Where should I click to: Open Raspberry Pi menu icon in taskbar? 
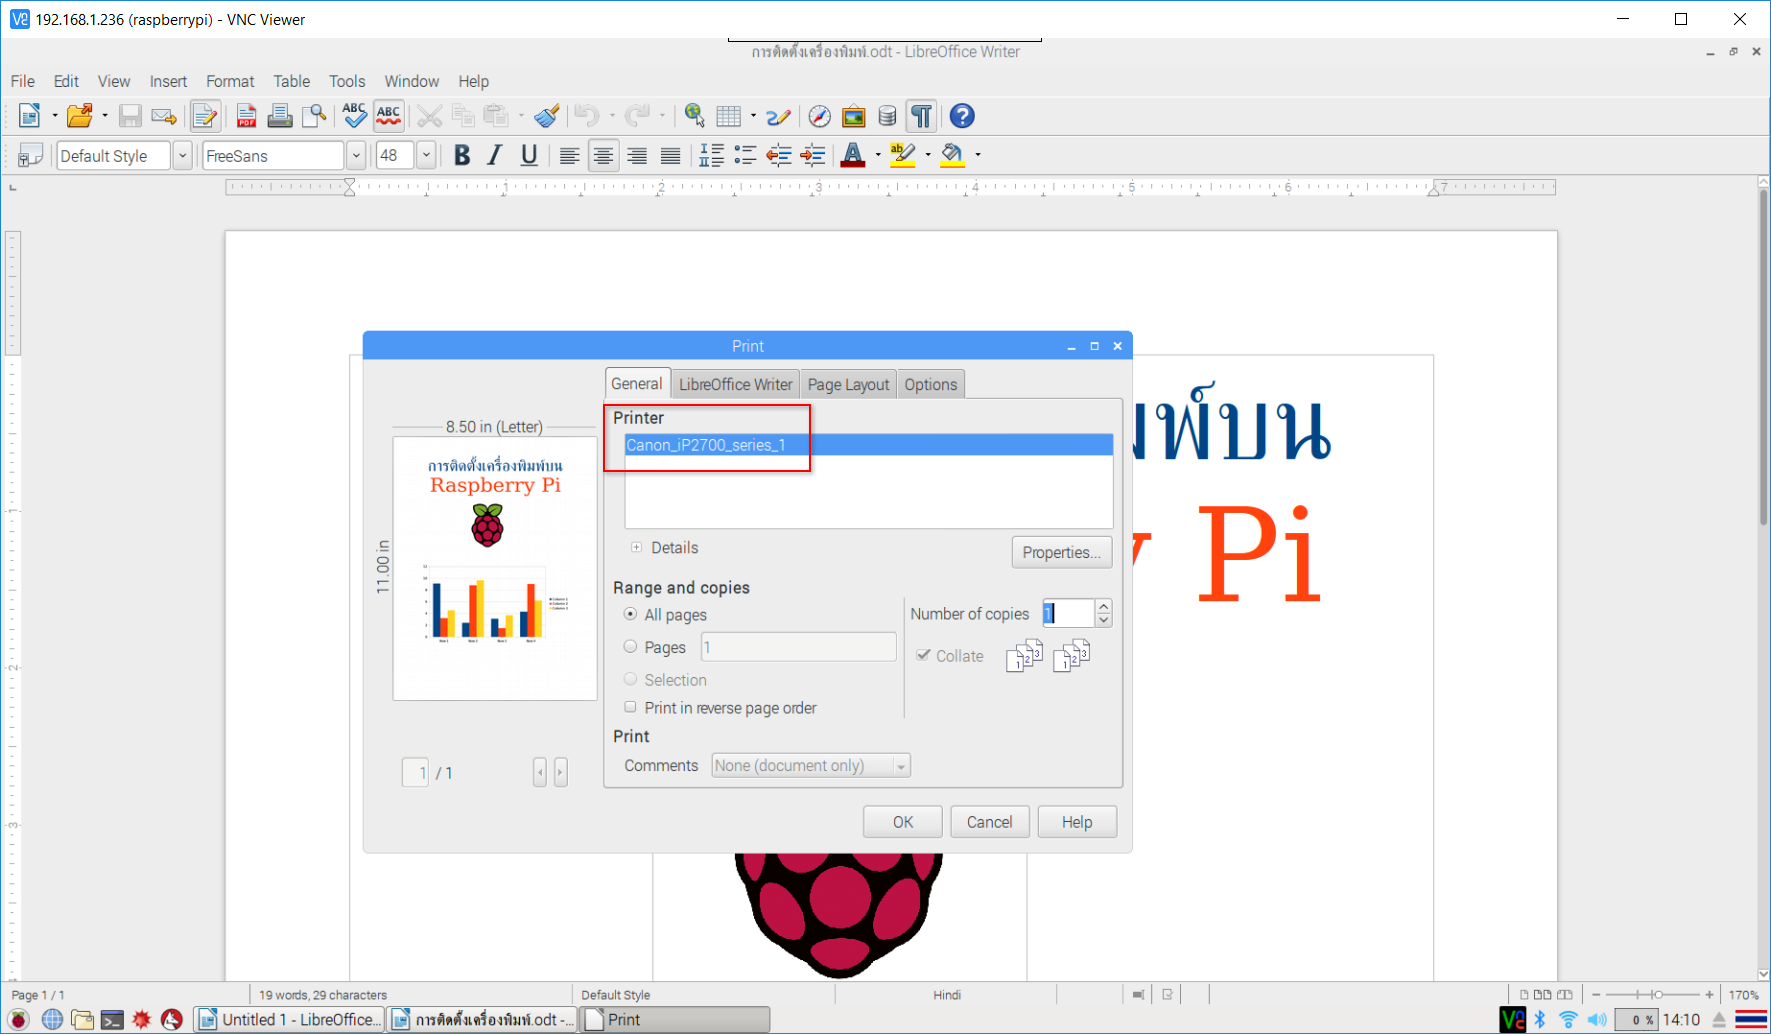[19, 1019]
